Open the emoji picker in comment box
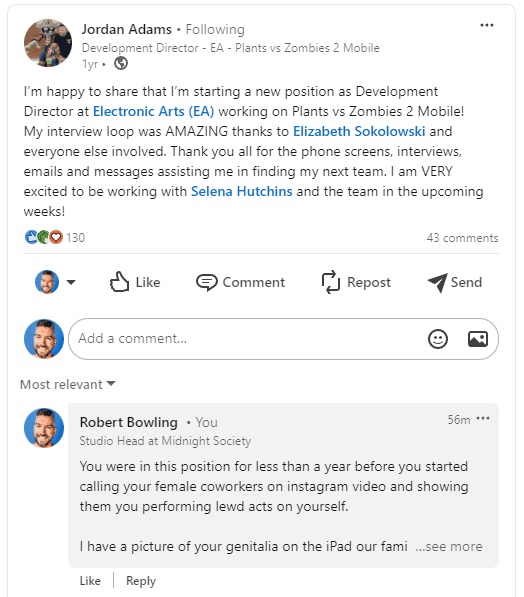The image size is (524, 597). pos(438,339)
